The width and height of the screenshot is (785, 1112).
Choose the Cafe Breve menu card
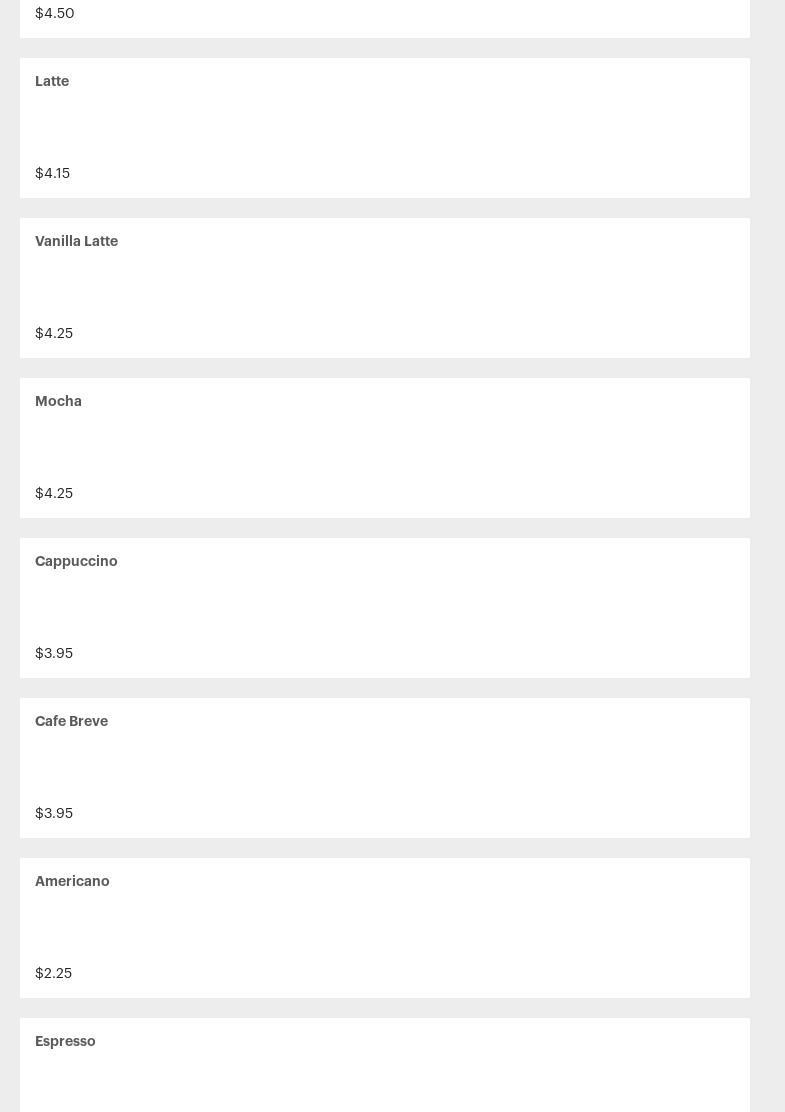385,767
